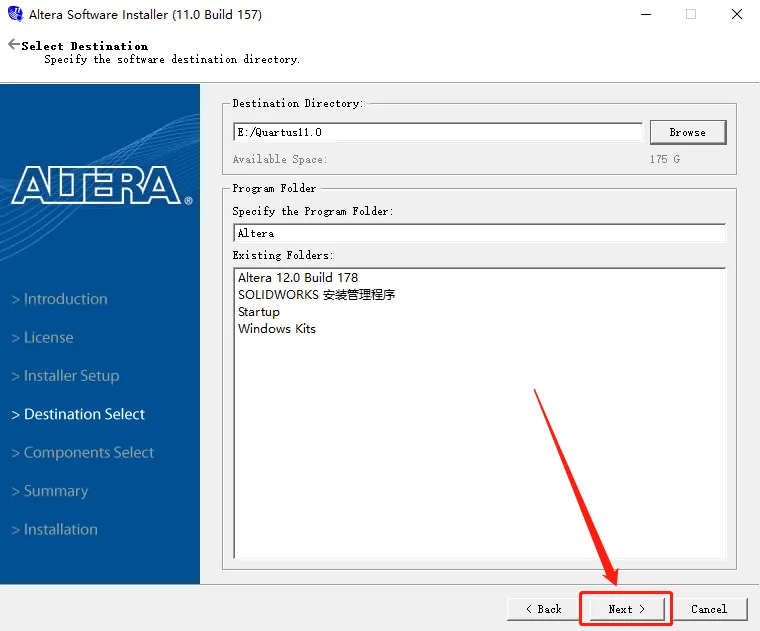Click the back arrow beside Select Destination
This screenshot has width=760, height=631.
tap(14, 45)
